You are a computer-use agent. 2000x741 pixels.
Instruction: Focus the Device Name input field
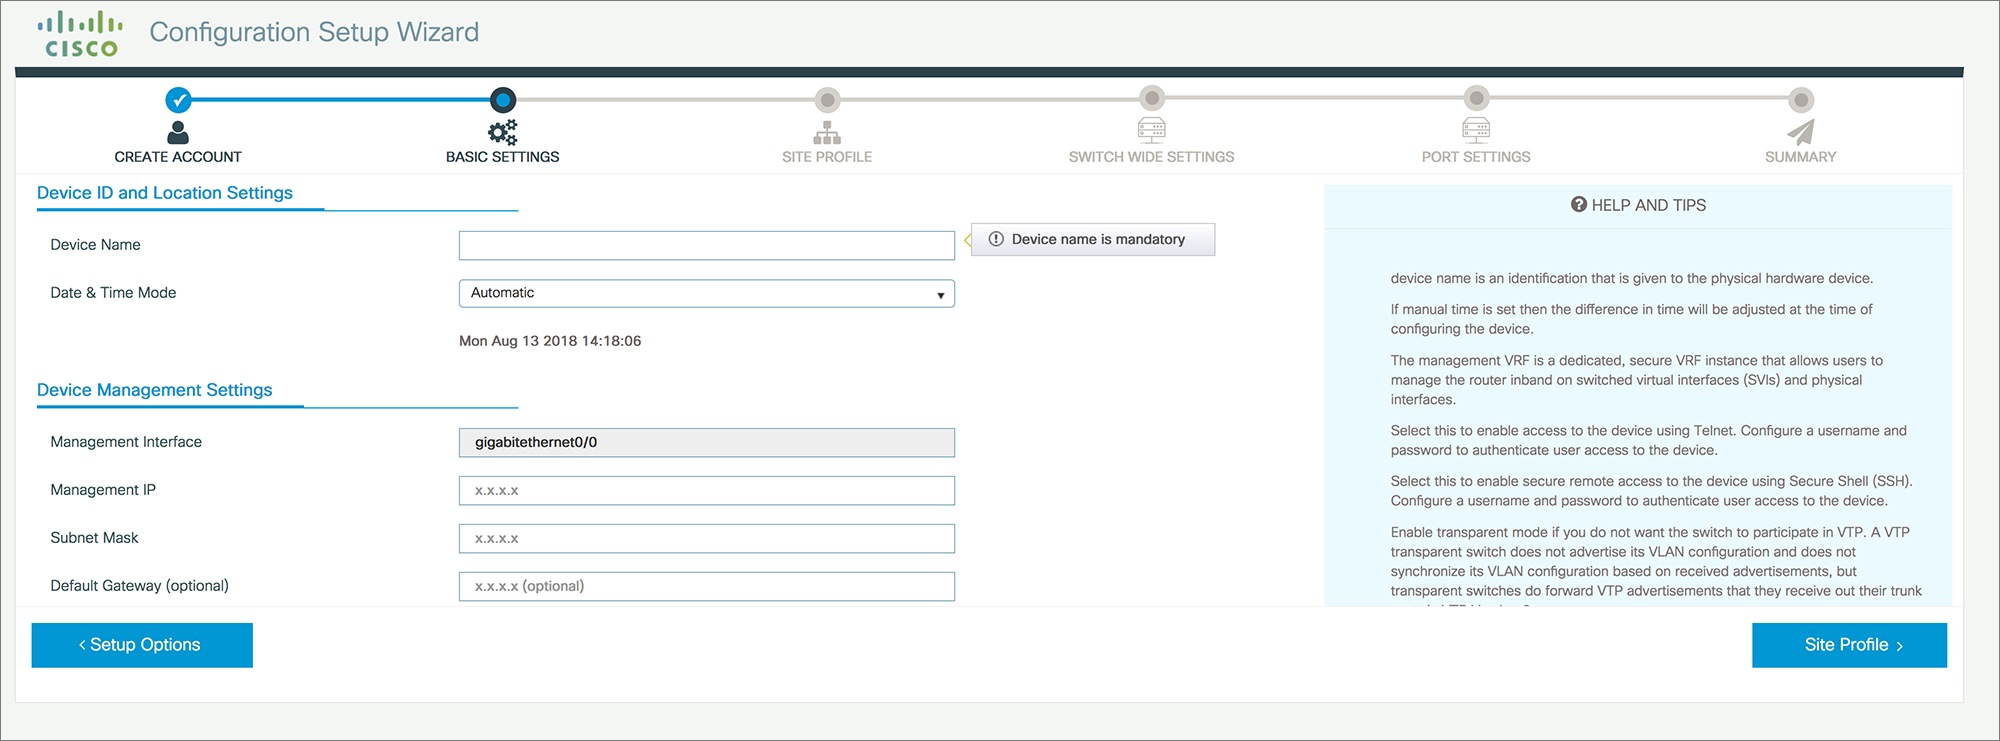[x=707, y=245]
